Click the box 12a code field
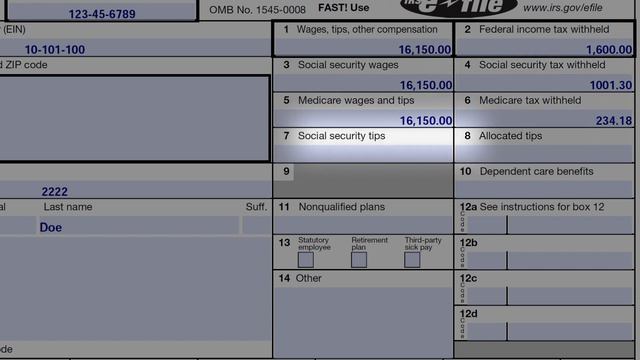 point(487,225)
